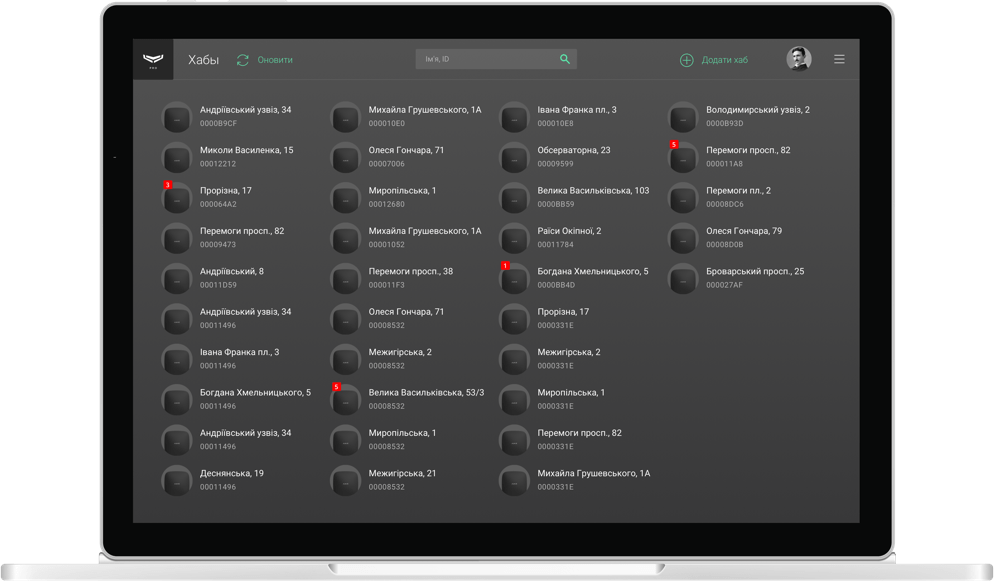This screenshot has width=994, height=581.
Task: Click the Ajax logo icon
Action: coord(153,60)
